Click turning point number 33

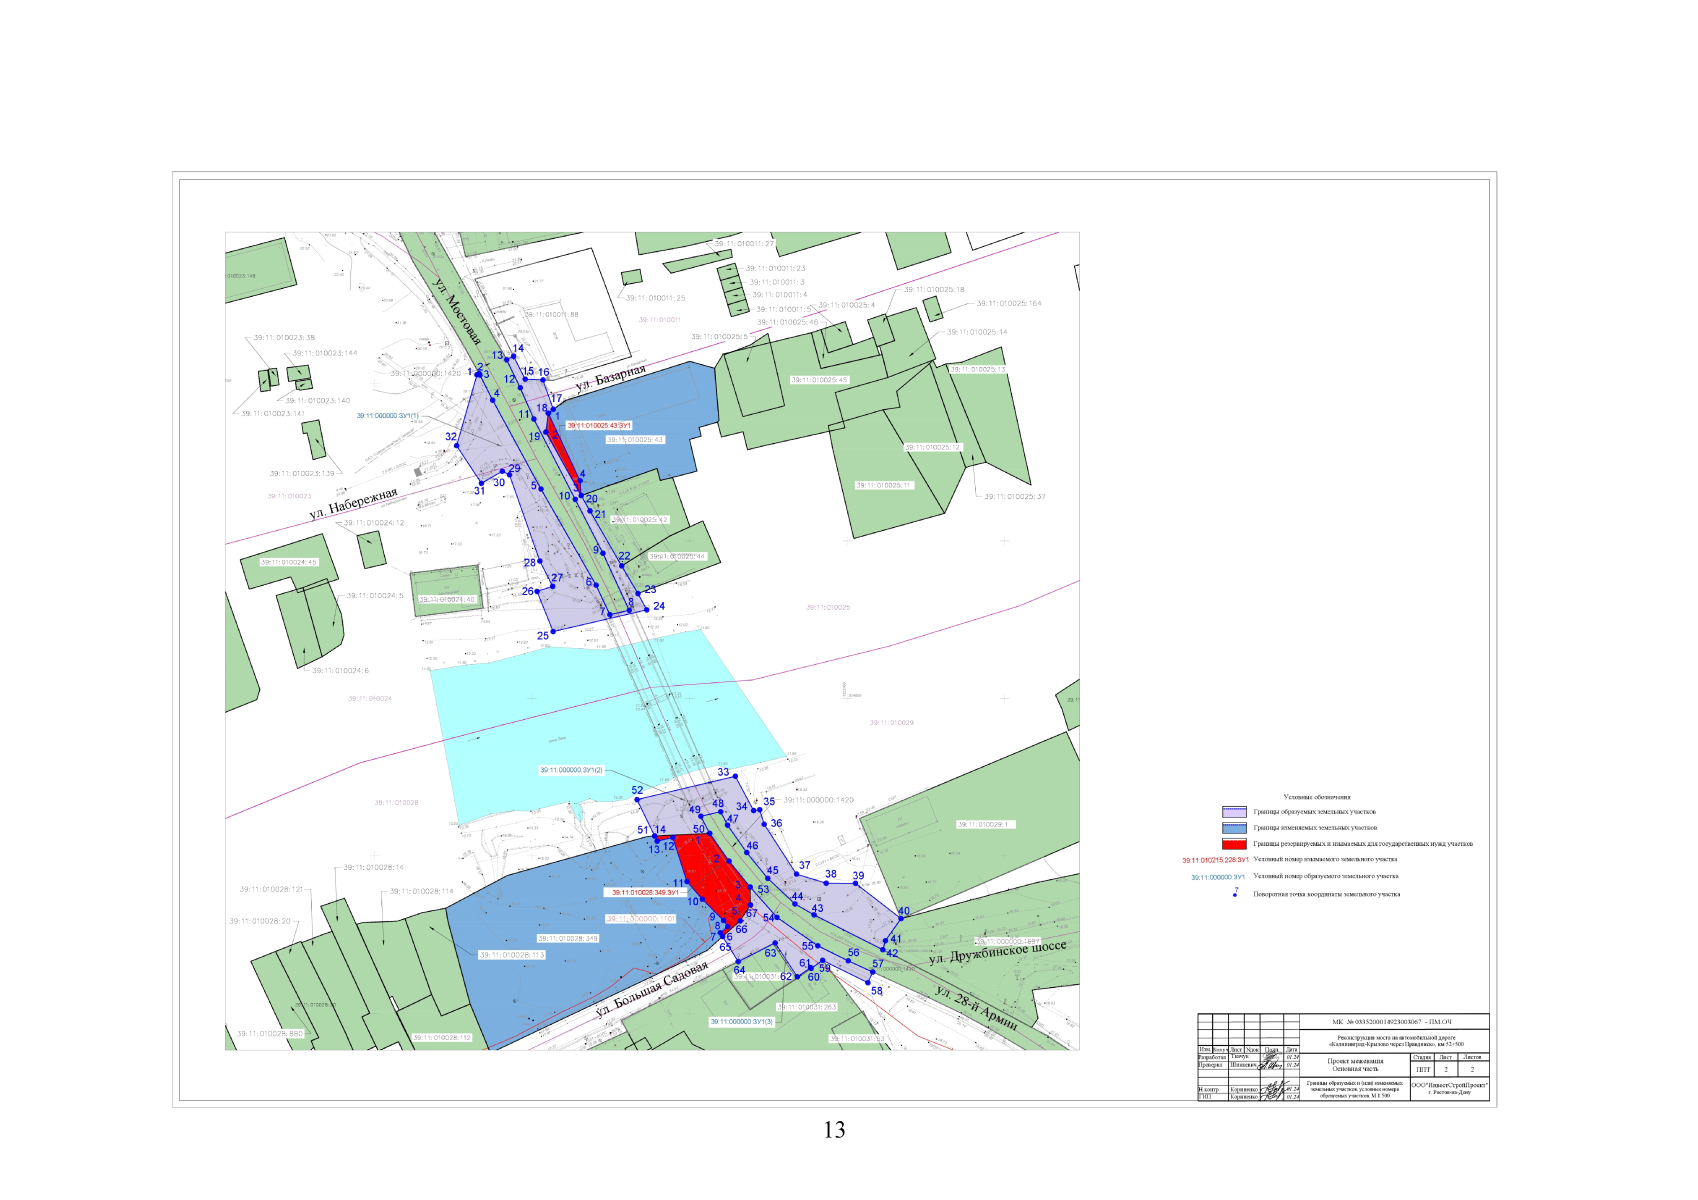coord(723,772)
